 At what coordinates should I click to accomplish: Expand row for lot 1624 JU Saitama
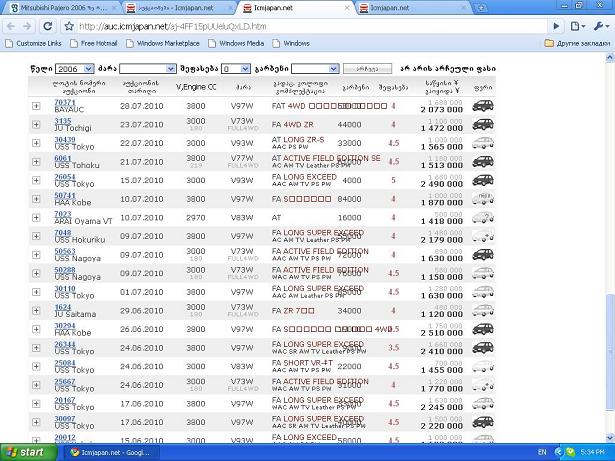pyautogui.click(x=36, y=310)
